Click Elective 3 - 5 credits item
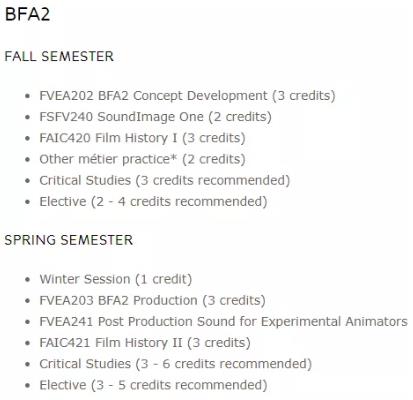Screen dimensions: 413x400 coord(153,385)
